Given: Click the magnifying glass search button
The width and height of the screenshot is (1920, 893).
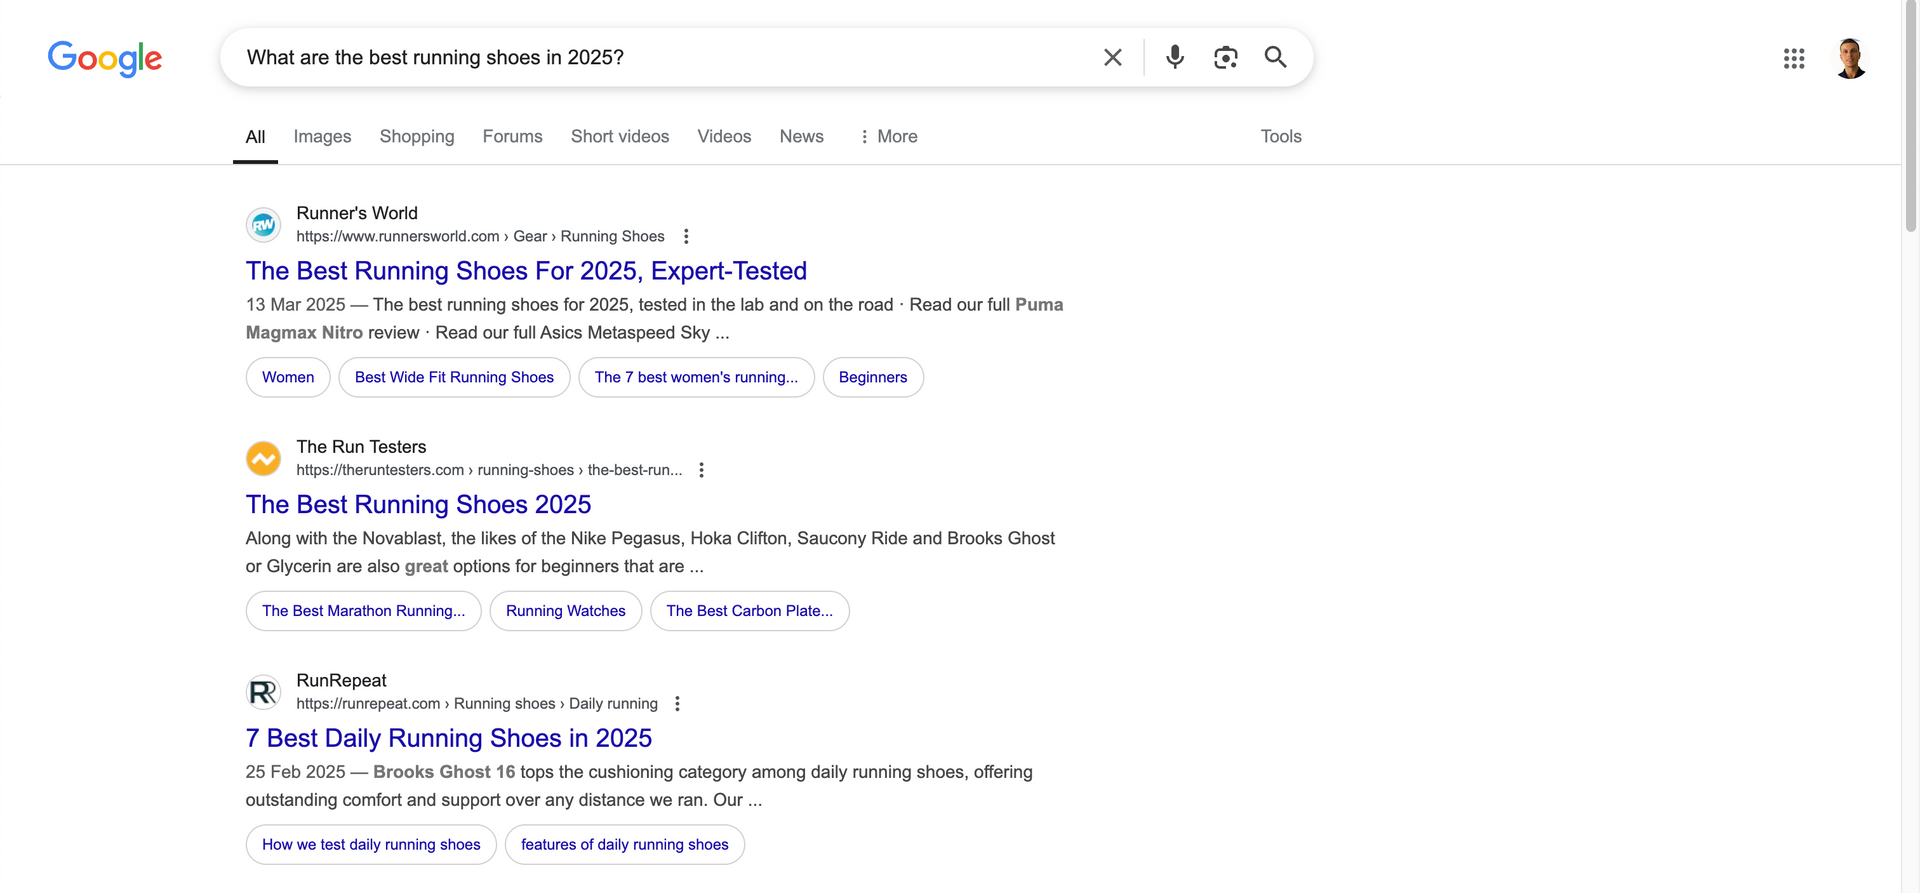Looking at the screenshot, I should [x=1275, y=57].
